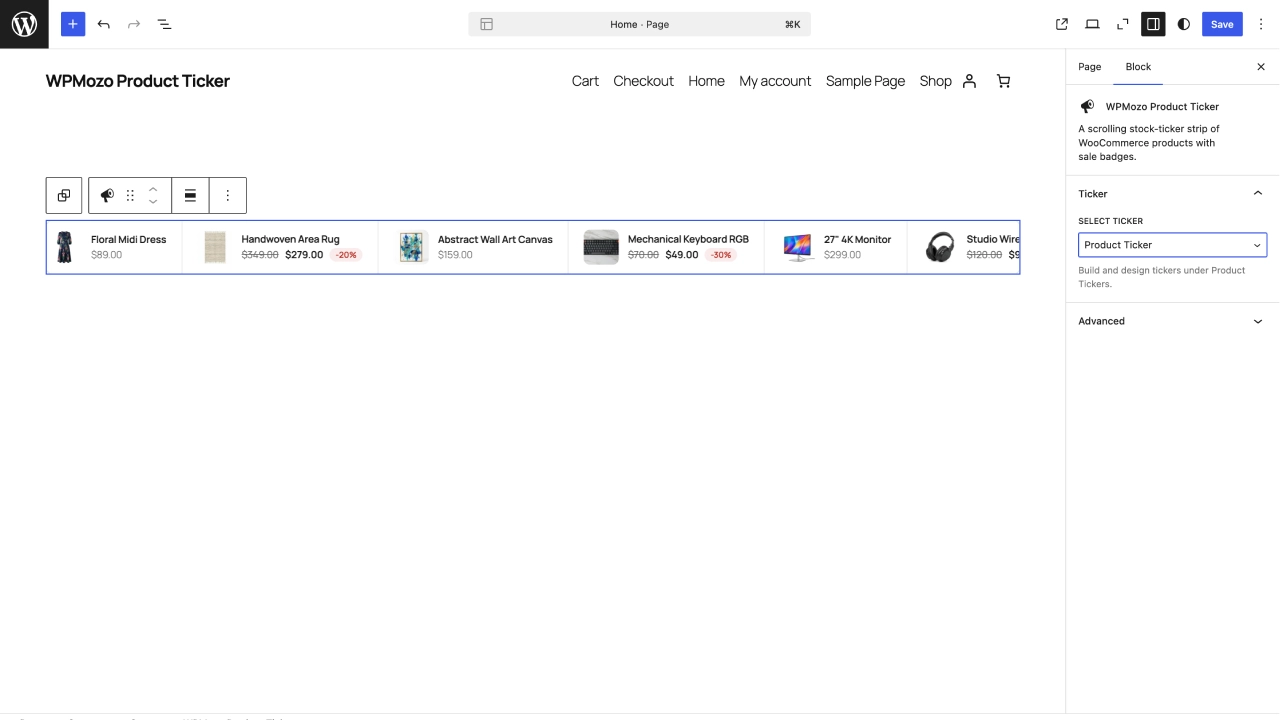1280x720 pixels.
Task: Close the settings sidebar with X
Action: (1261, 67)
